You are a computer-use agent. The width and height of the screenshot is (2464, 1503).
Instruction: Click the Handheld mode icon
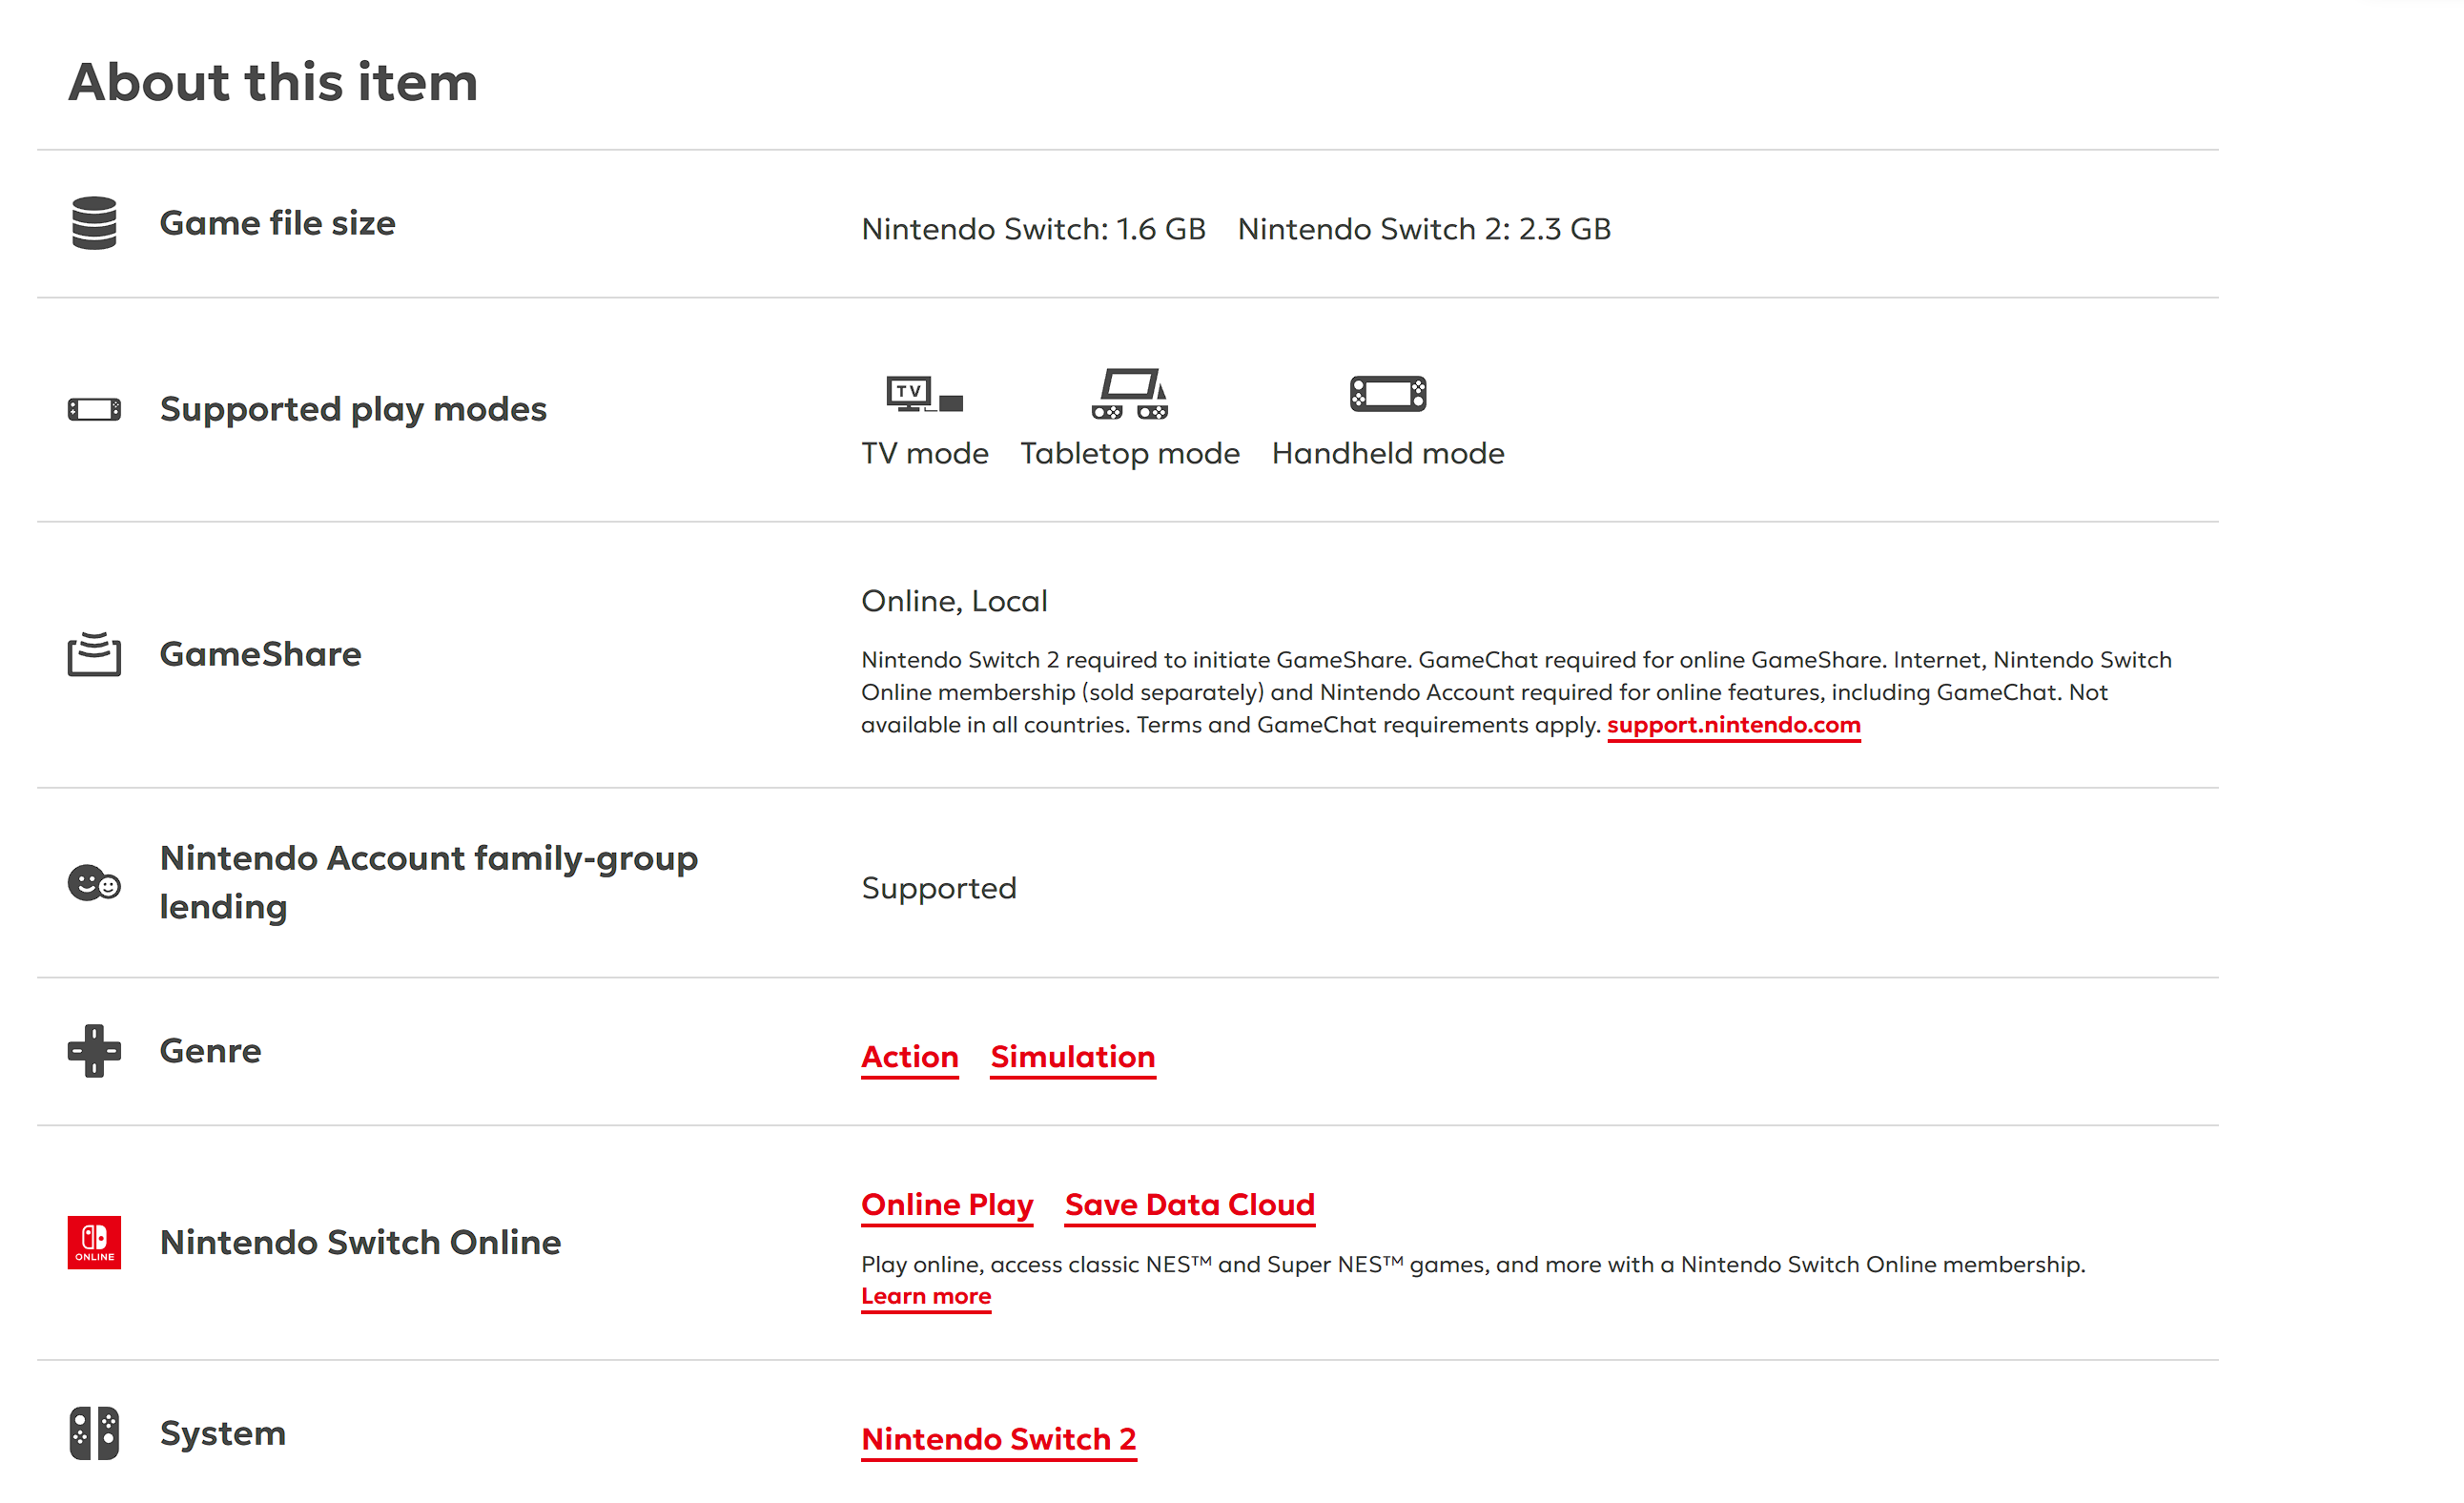tap(1388, 393)
